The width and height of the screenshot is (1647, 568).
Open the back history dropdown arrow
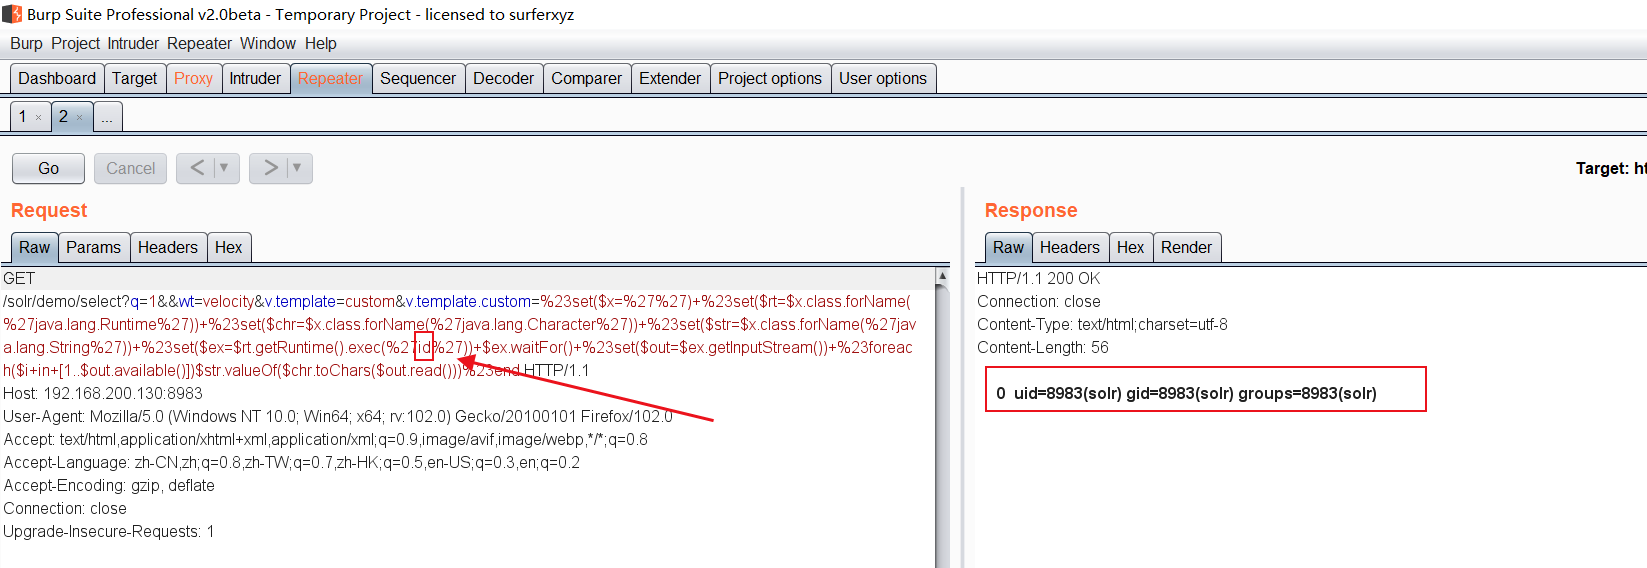(225, 168)
